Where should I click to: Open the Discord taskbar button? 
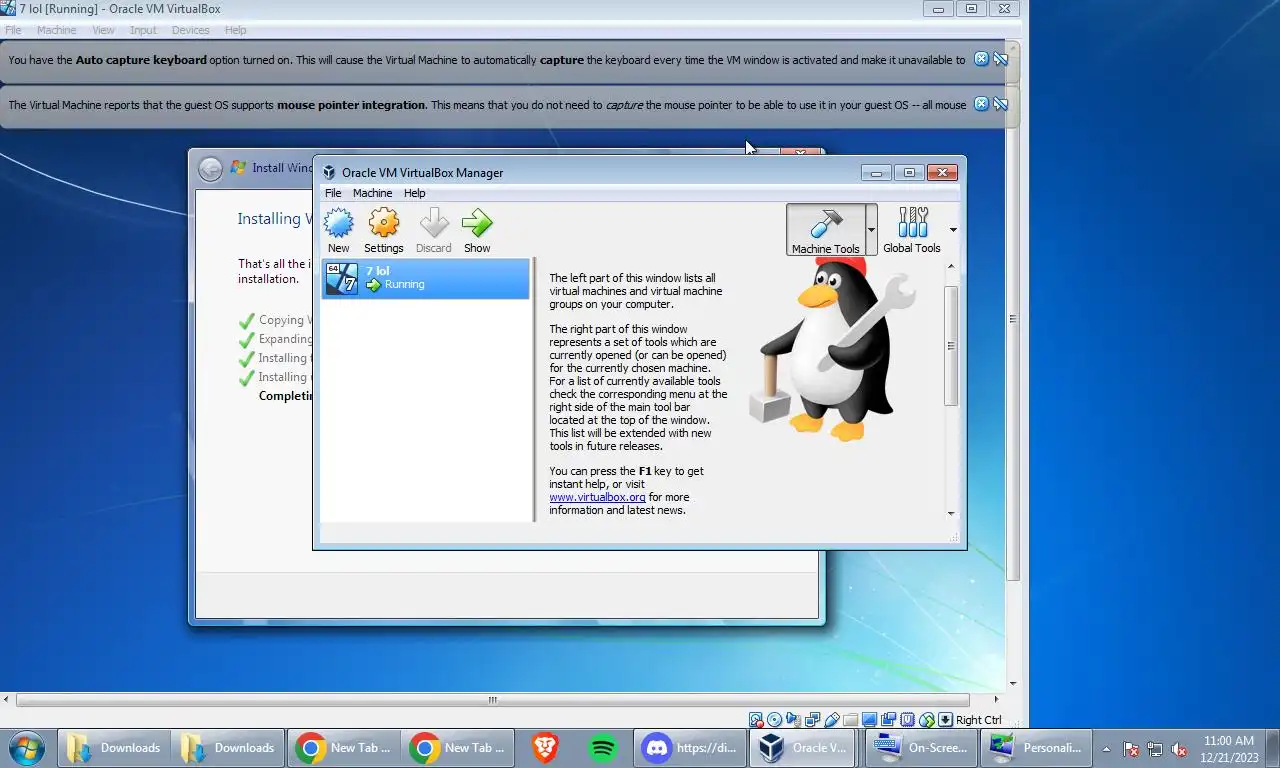point(689,747)
